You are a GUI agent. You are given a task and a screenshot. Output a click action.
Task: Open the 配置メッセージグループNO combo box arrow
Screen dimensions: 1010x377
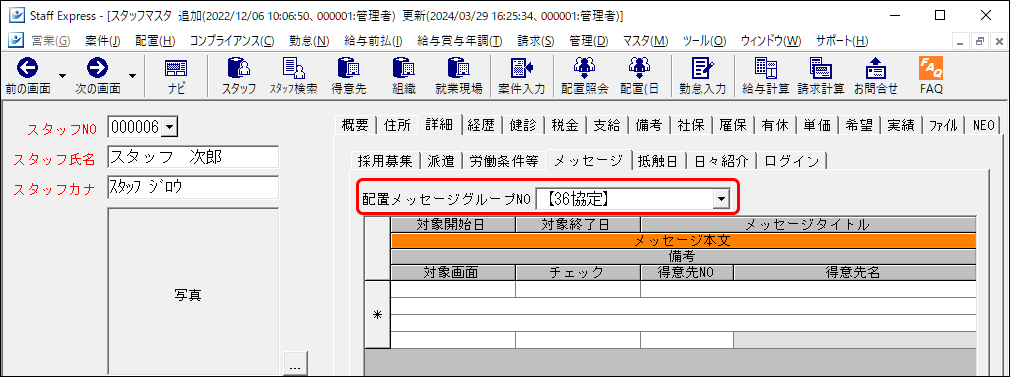pyautogui.click(x=721, y=200)
